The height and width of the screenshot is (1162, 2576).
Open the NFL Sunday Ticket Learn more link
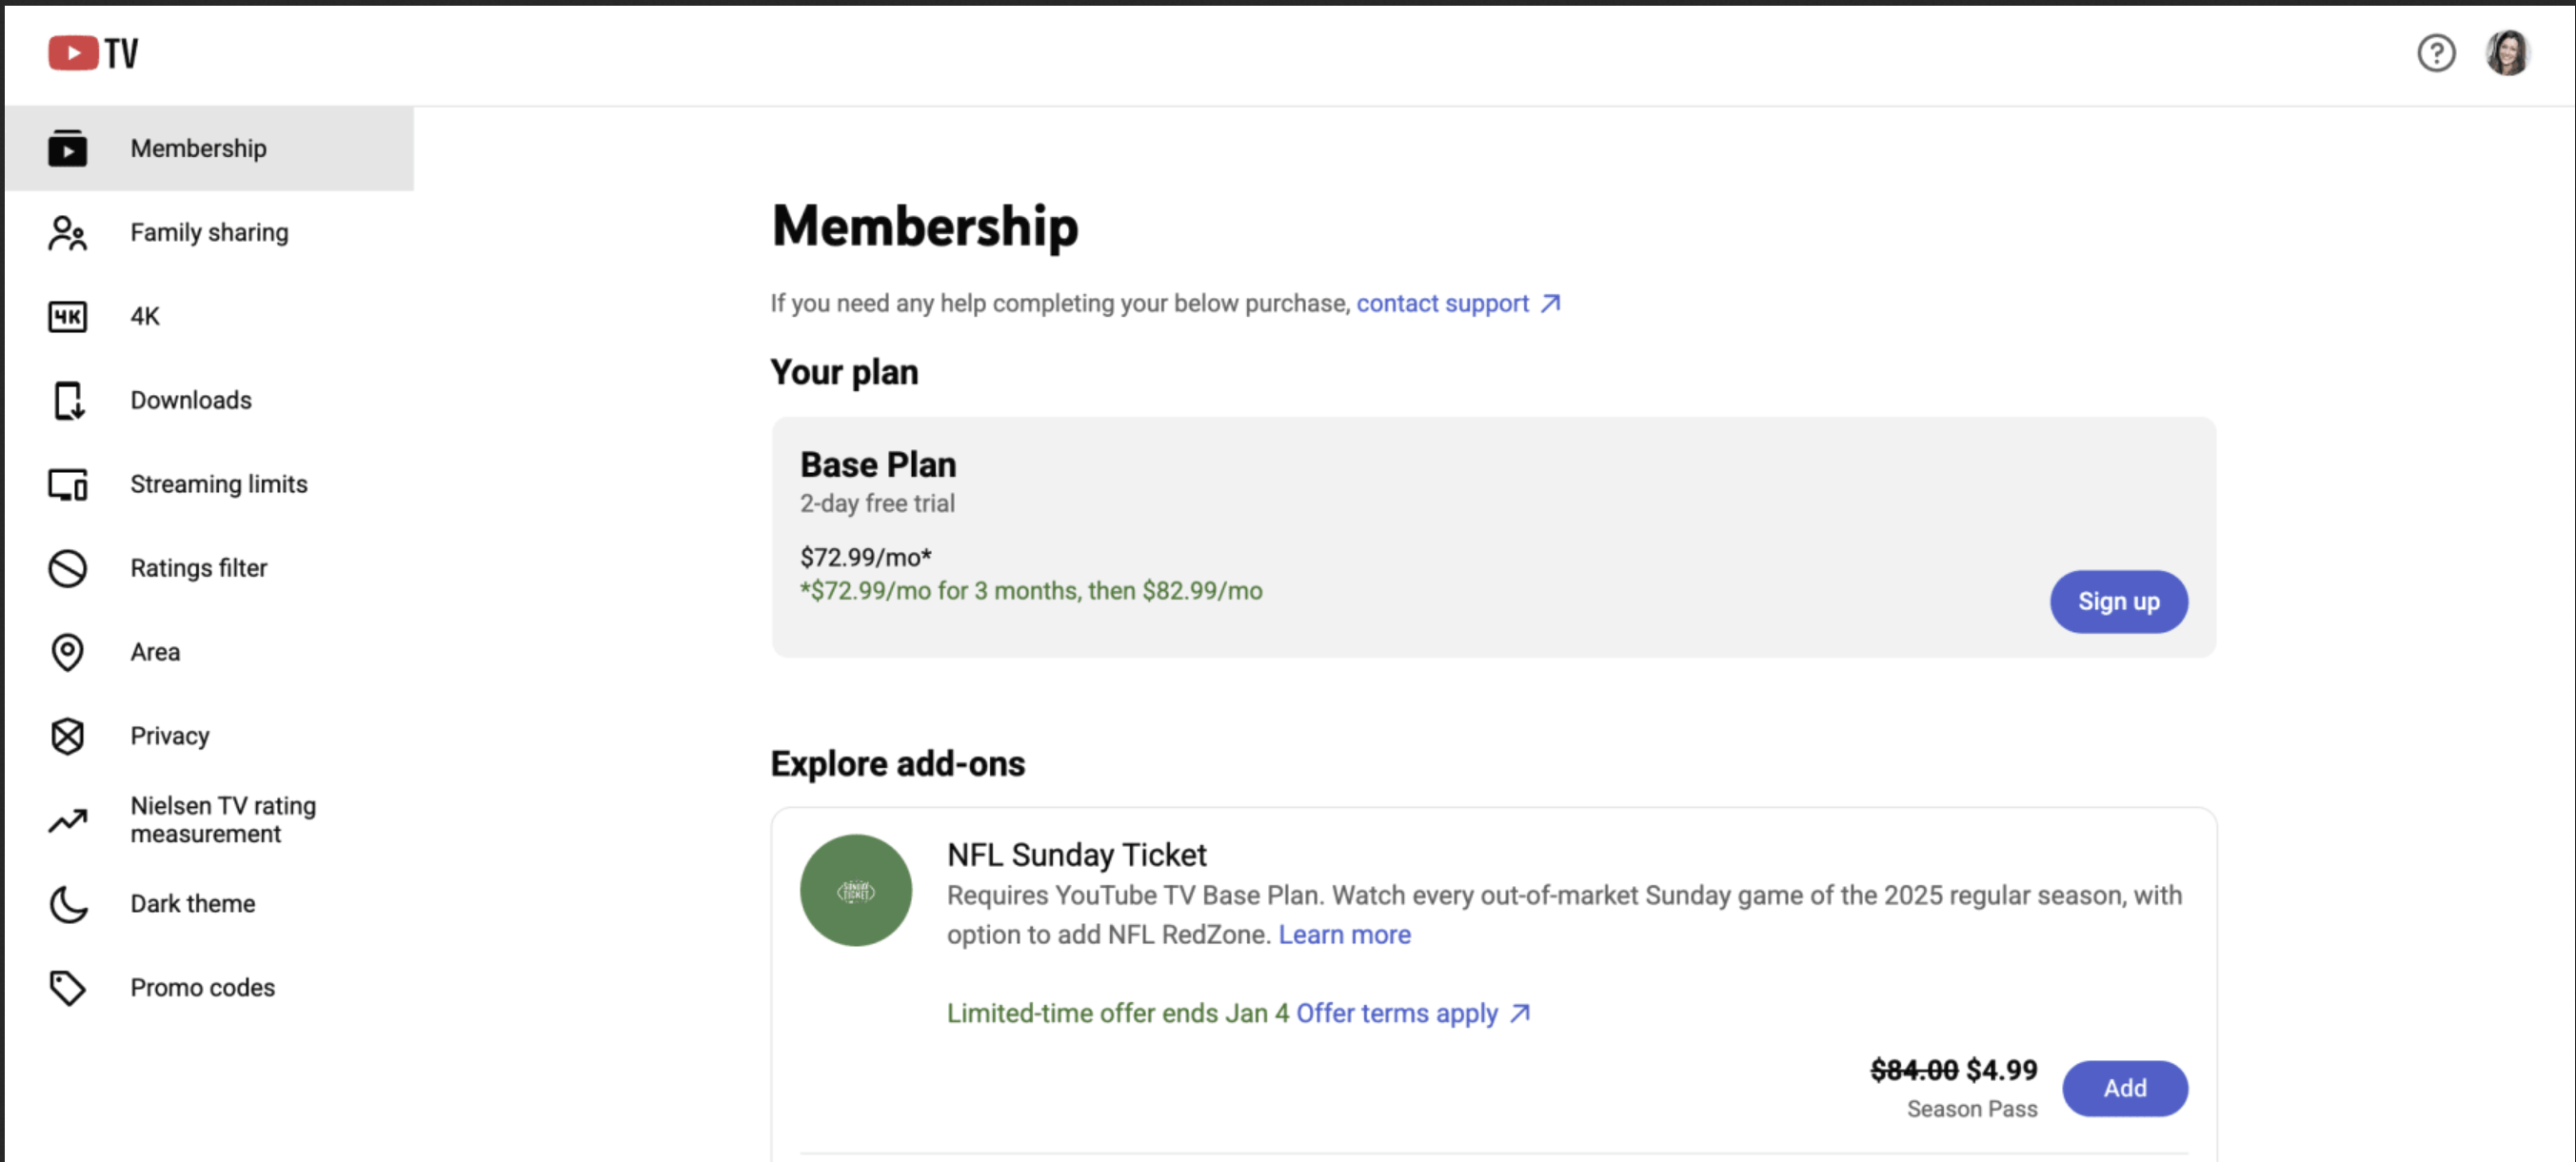[x=1344, y=935]
